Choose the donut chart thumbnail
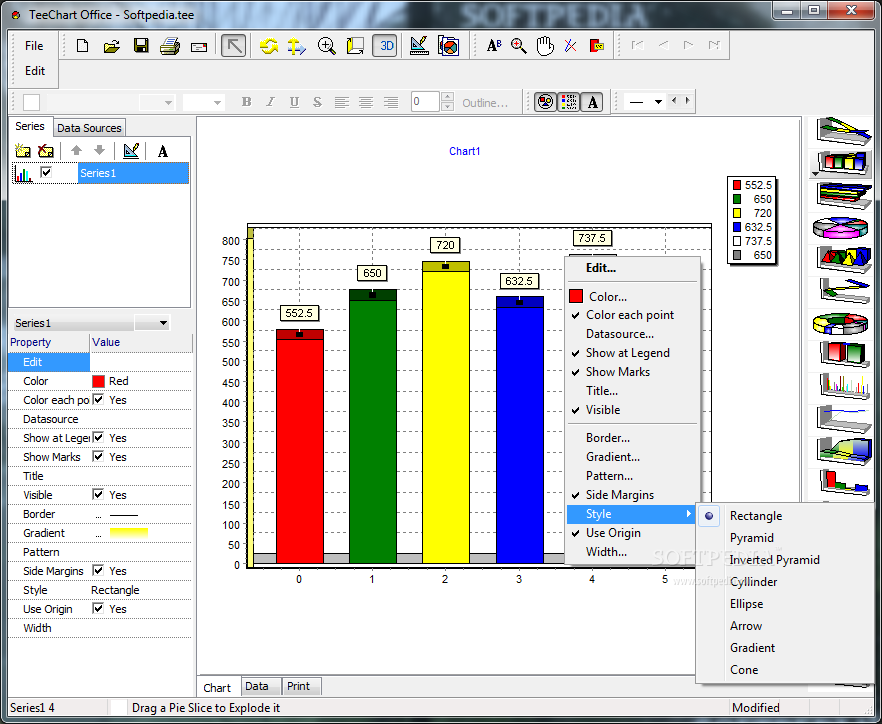 (841, 323)
